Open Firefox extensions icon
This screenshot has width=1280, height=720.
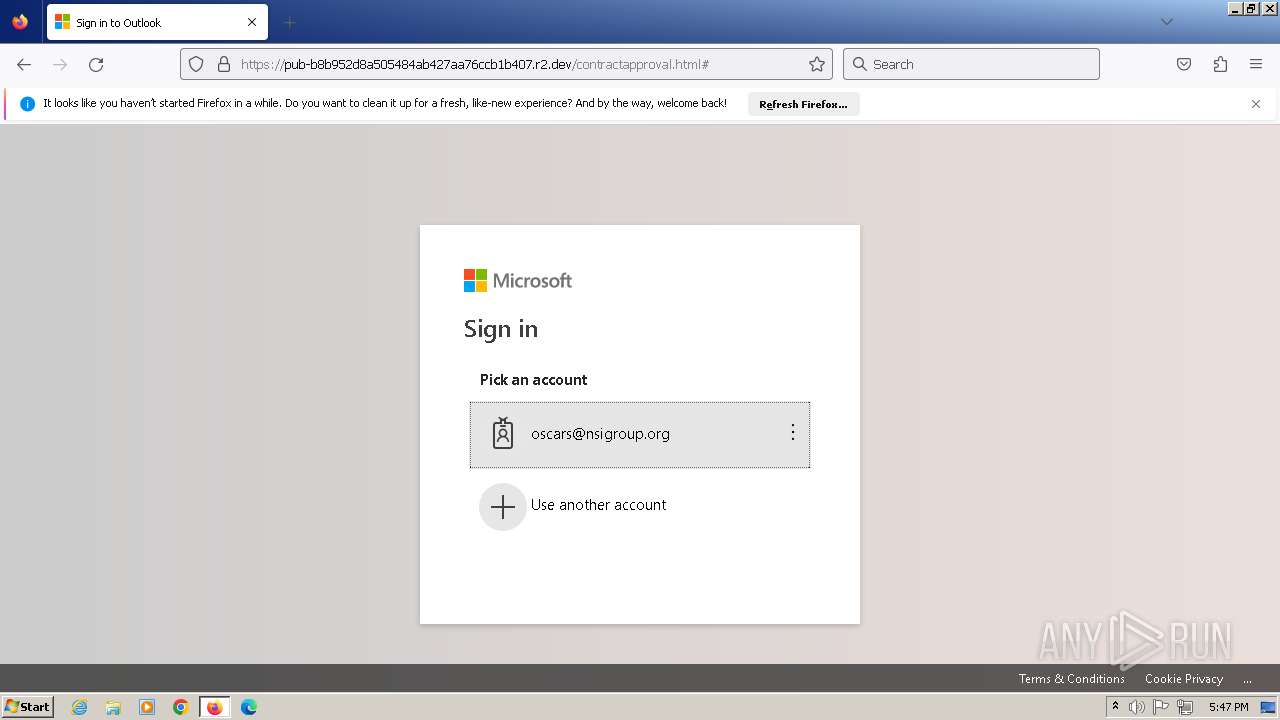click(x=1220, y=64)
